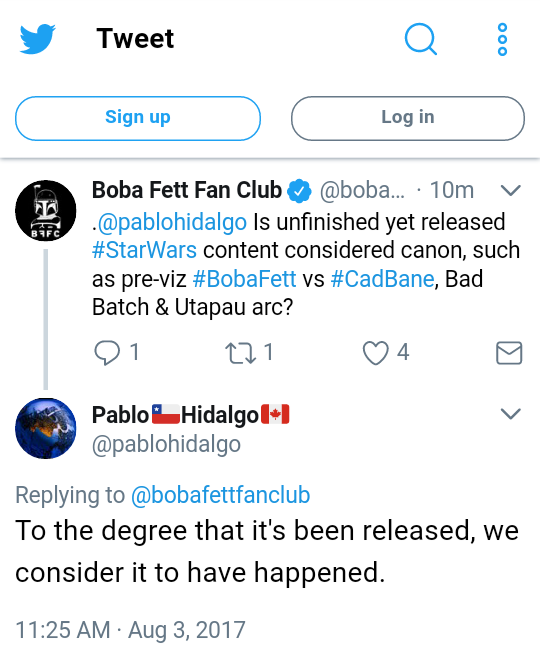Expand Boba Fett Fan Club tweet options chevron
This screenshot has height=666, width=540.
click(x=510, y=190)
